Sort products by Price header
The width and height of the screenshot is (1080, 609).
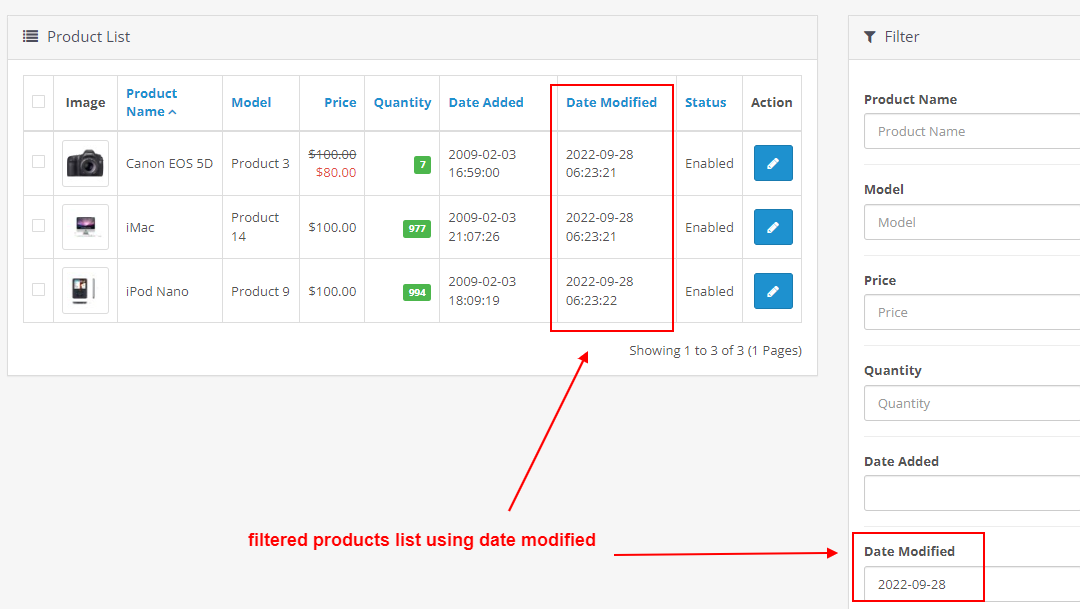[x=340, y=102]
